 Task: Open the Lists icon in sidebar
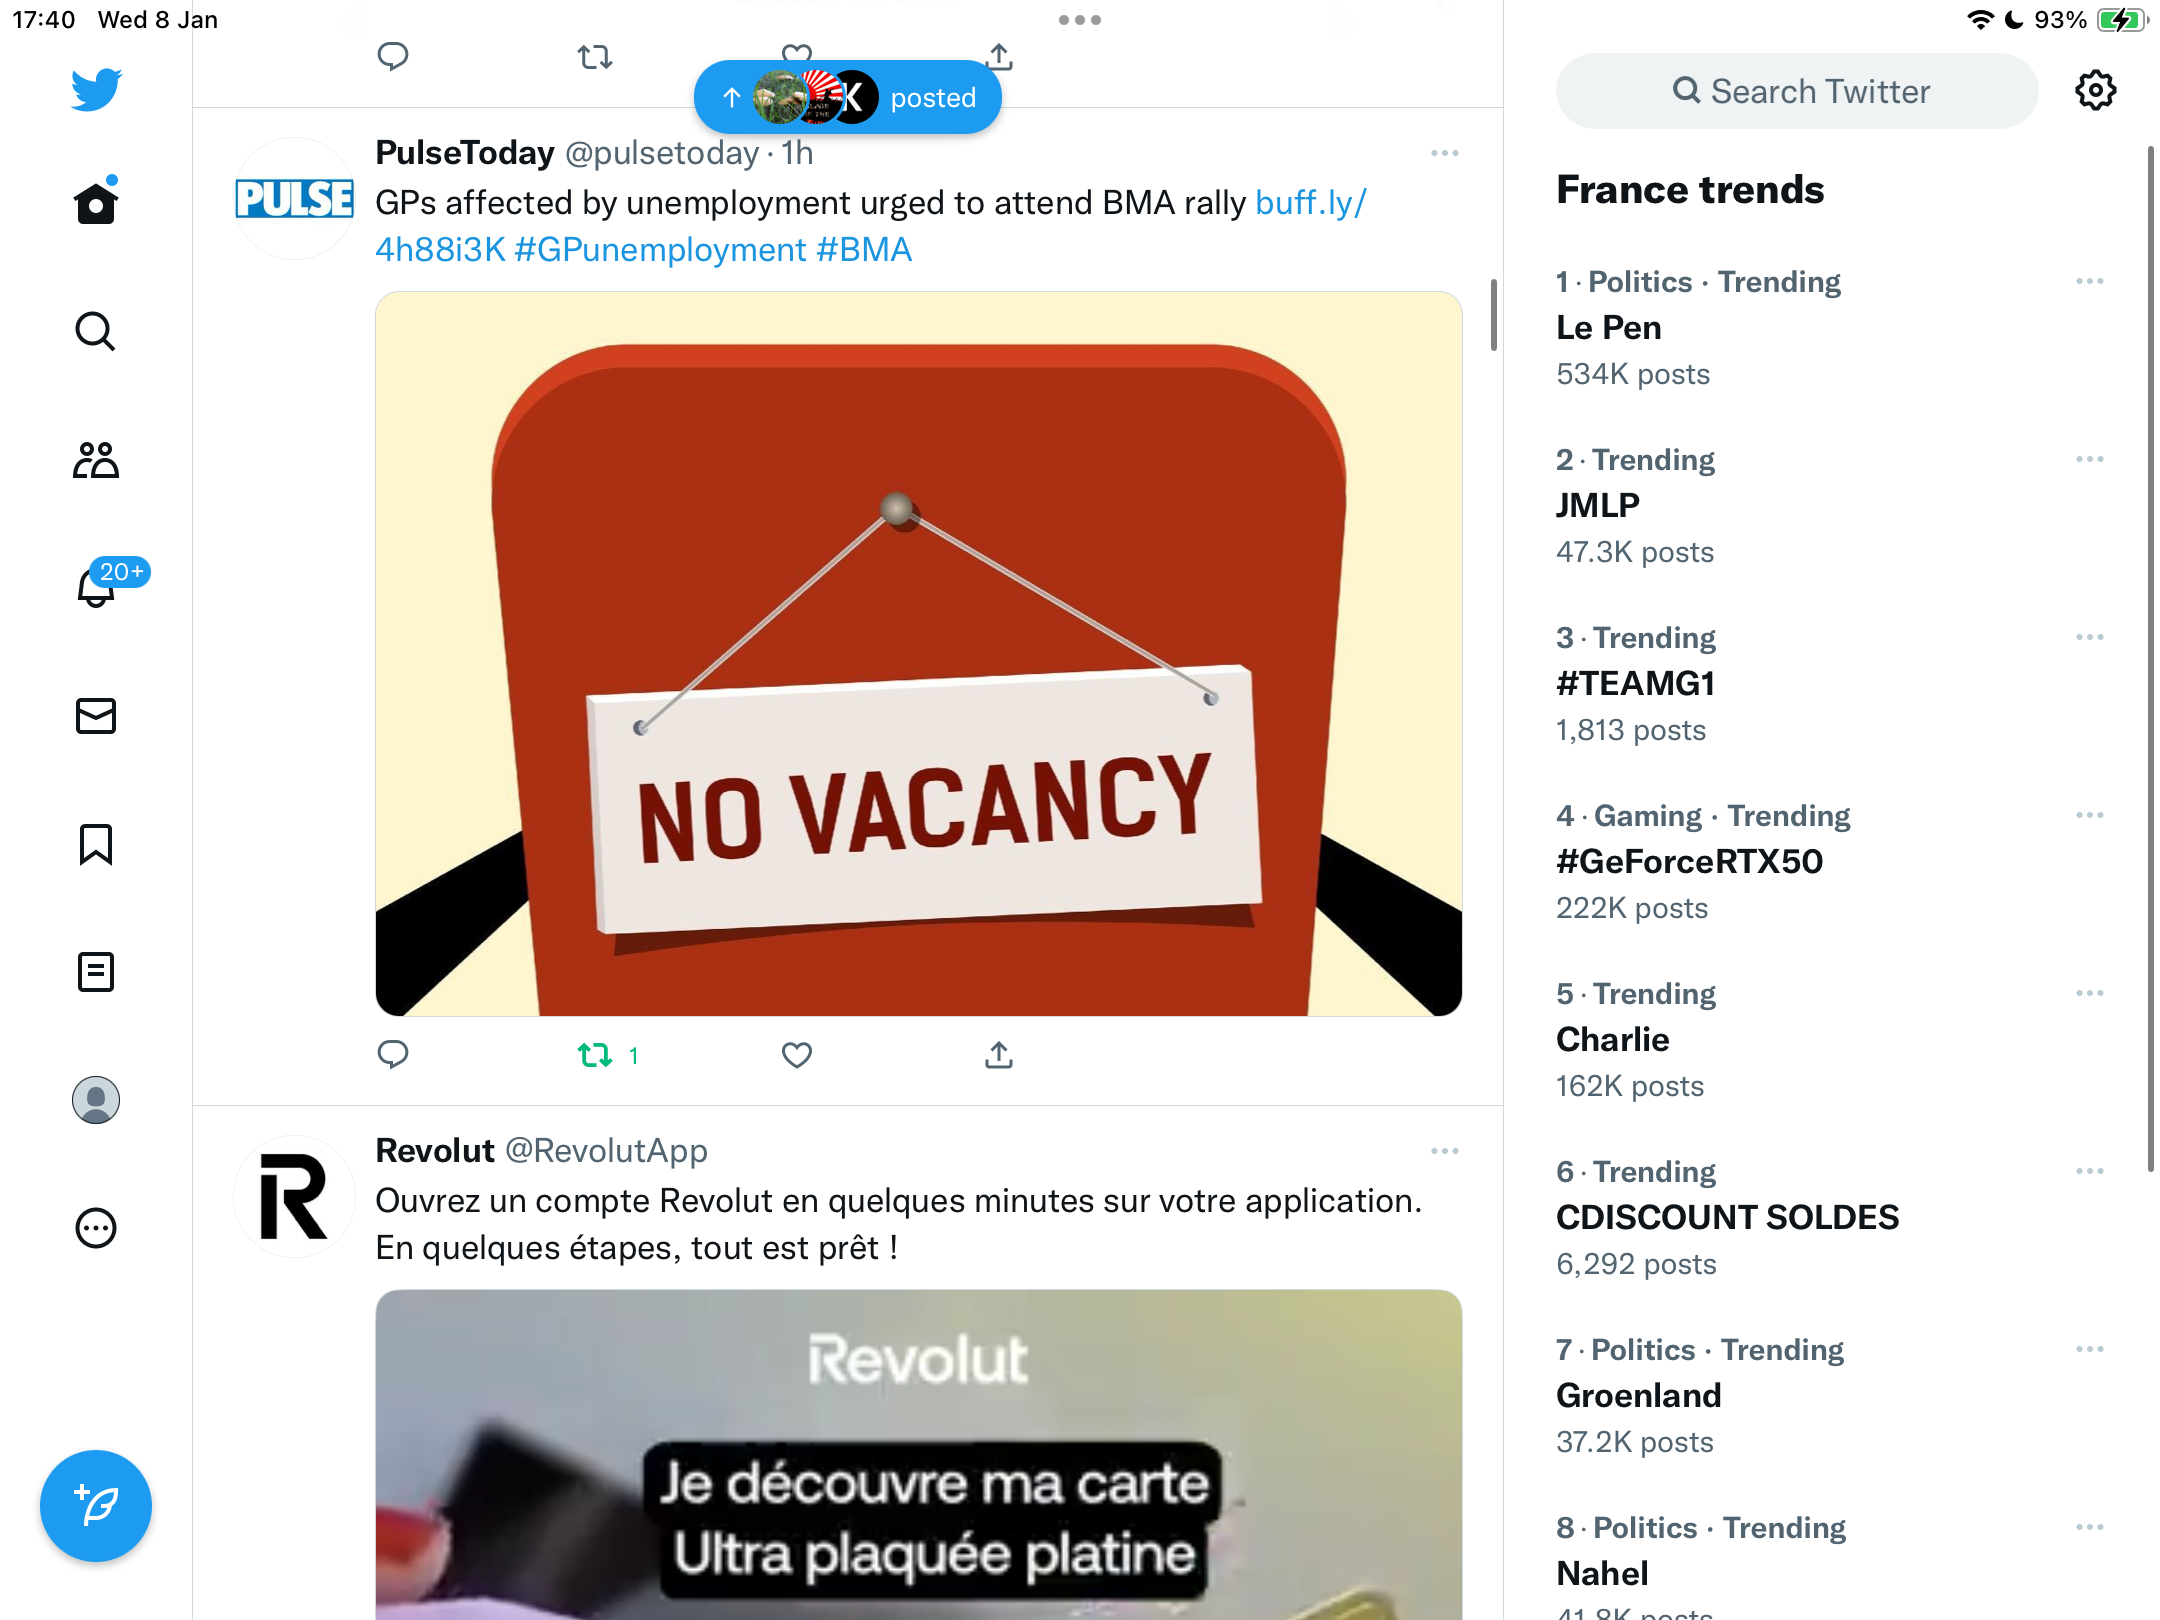[x=96, y=972]
